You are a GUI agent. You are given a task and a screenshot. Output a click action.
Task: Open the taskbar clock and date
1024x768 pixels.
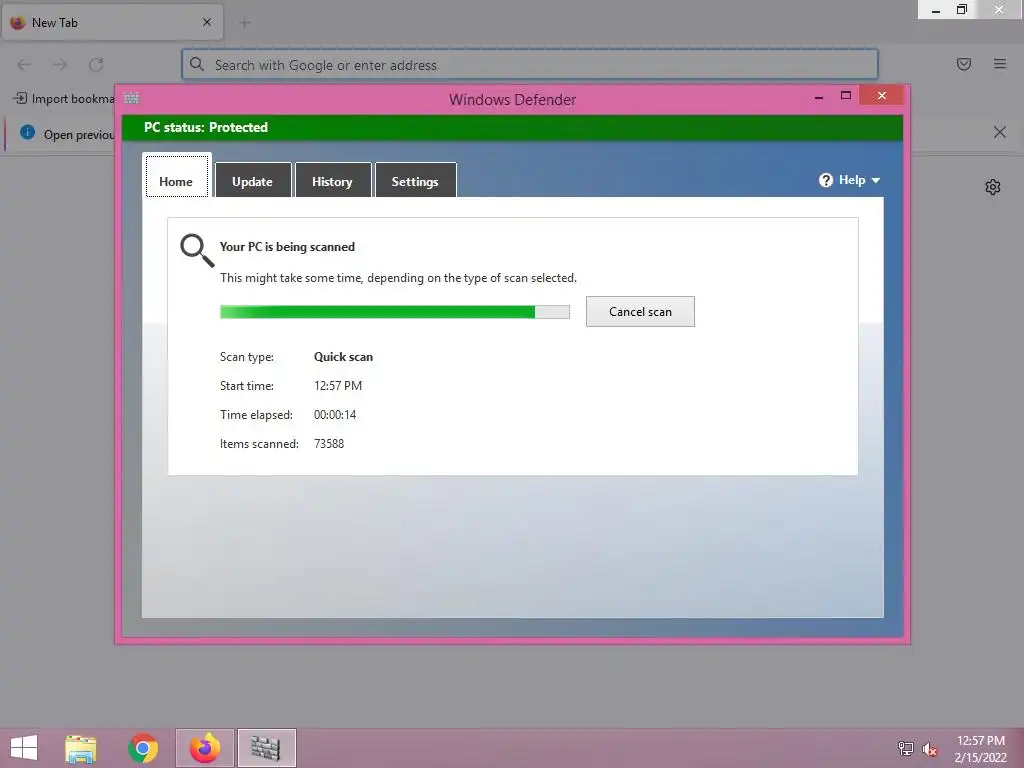coord(980,749)
